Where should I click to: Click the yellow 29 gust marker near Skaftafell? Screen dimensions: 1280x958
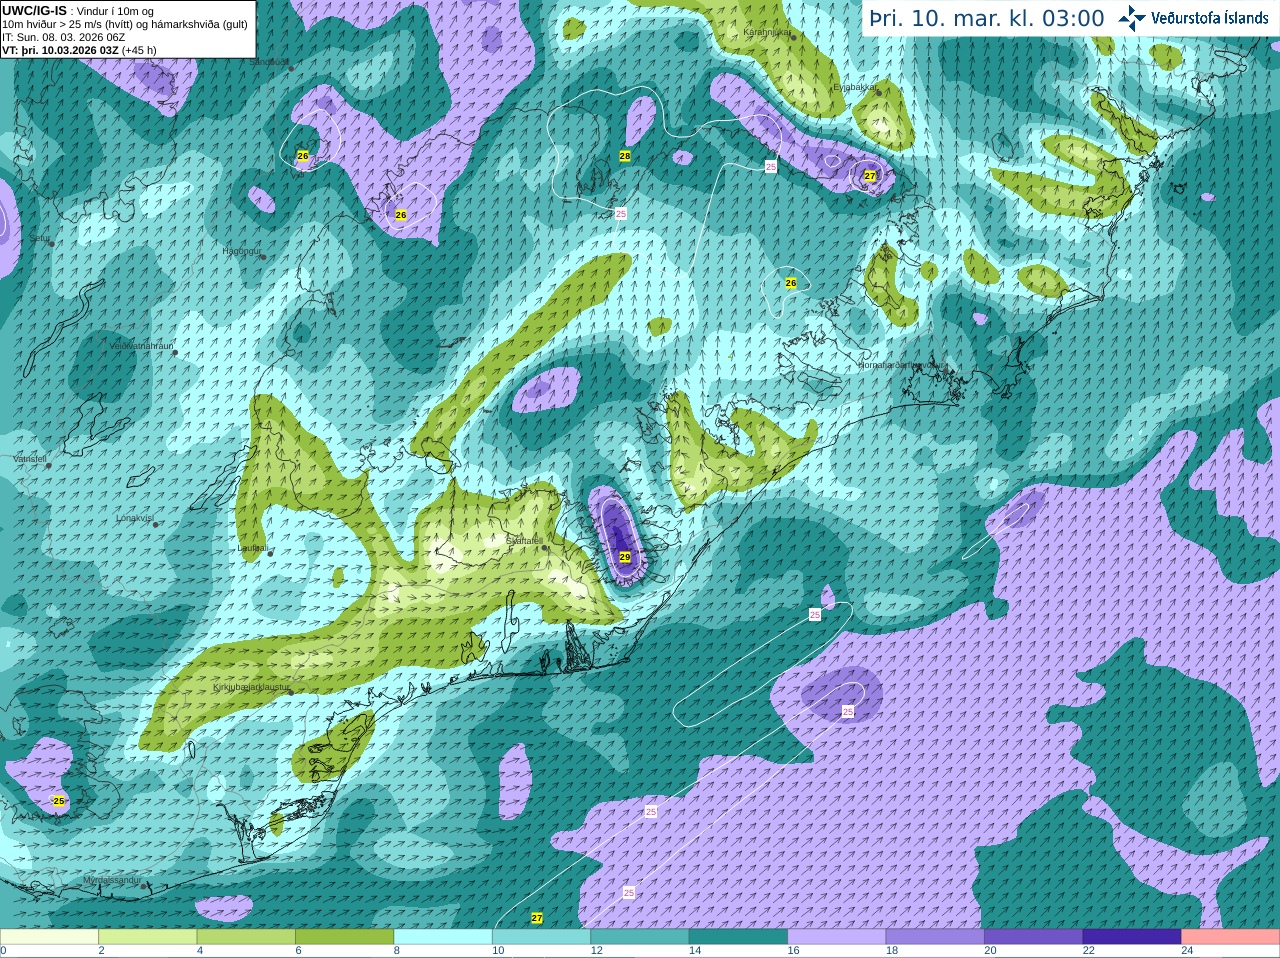tap(625, 557)
